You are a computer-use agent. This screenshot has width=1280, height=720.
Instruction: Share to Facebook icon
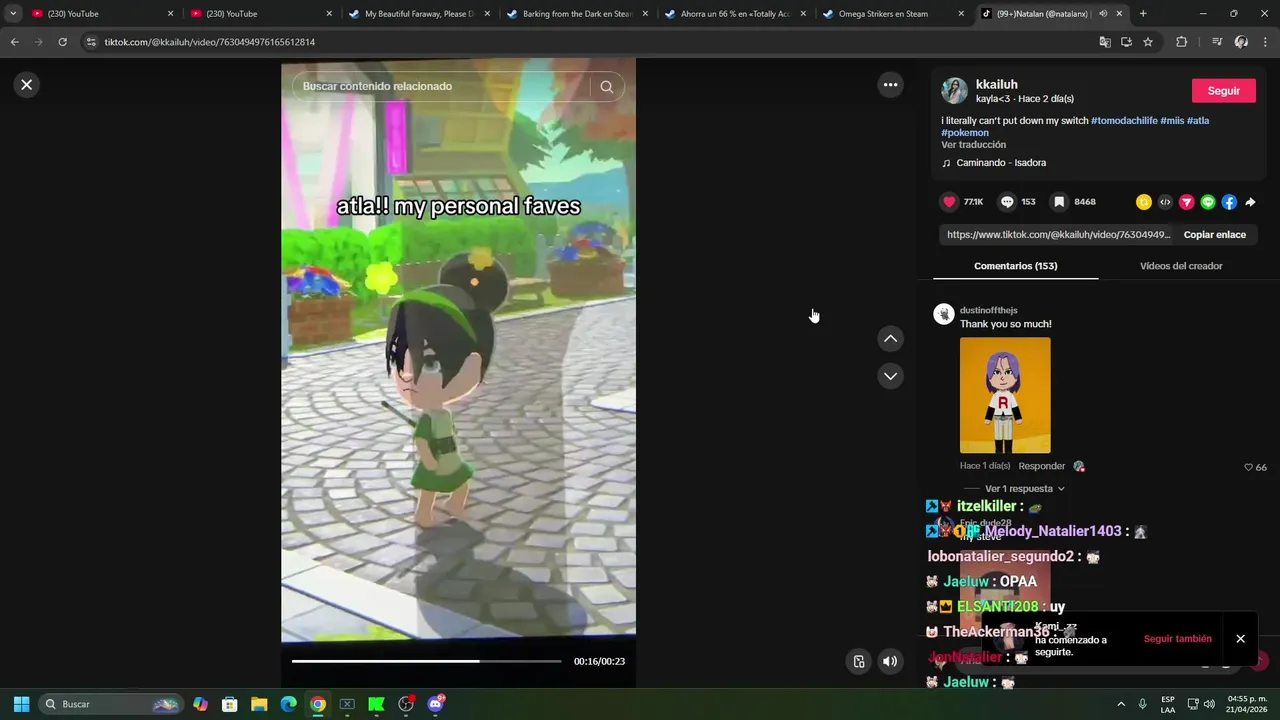1229,202
